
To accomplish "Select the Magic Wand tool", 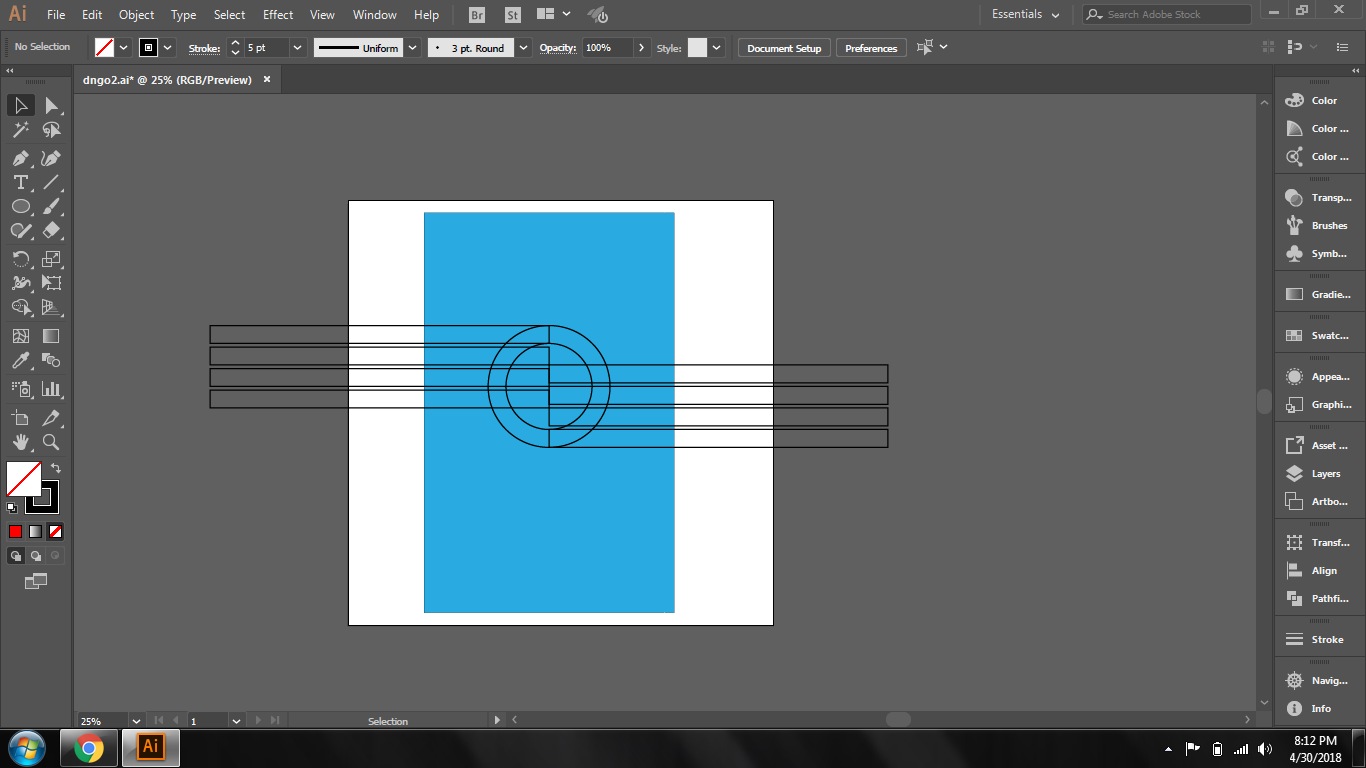I will coord(21,130).
